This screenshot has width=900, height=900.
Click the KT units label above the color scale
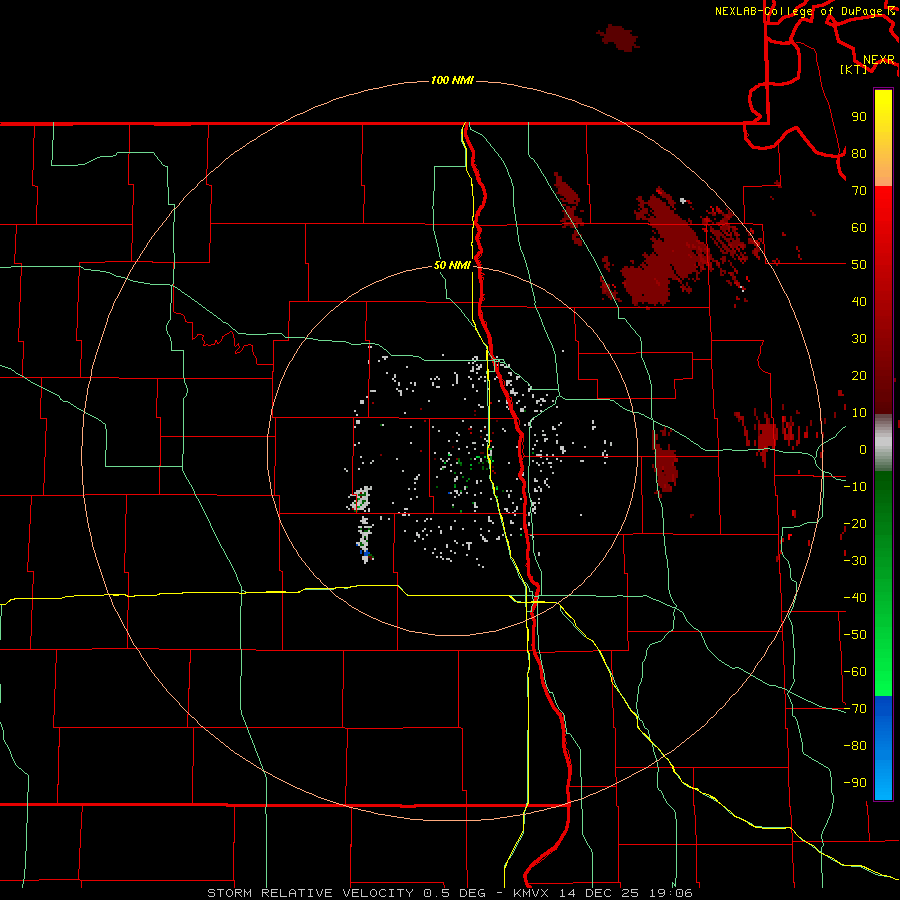click(854, 69)
